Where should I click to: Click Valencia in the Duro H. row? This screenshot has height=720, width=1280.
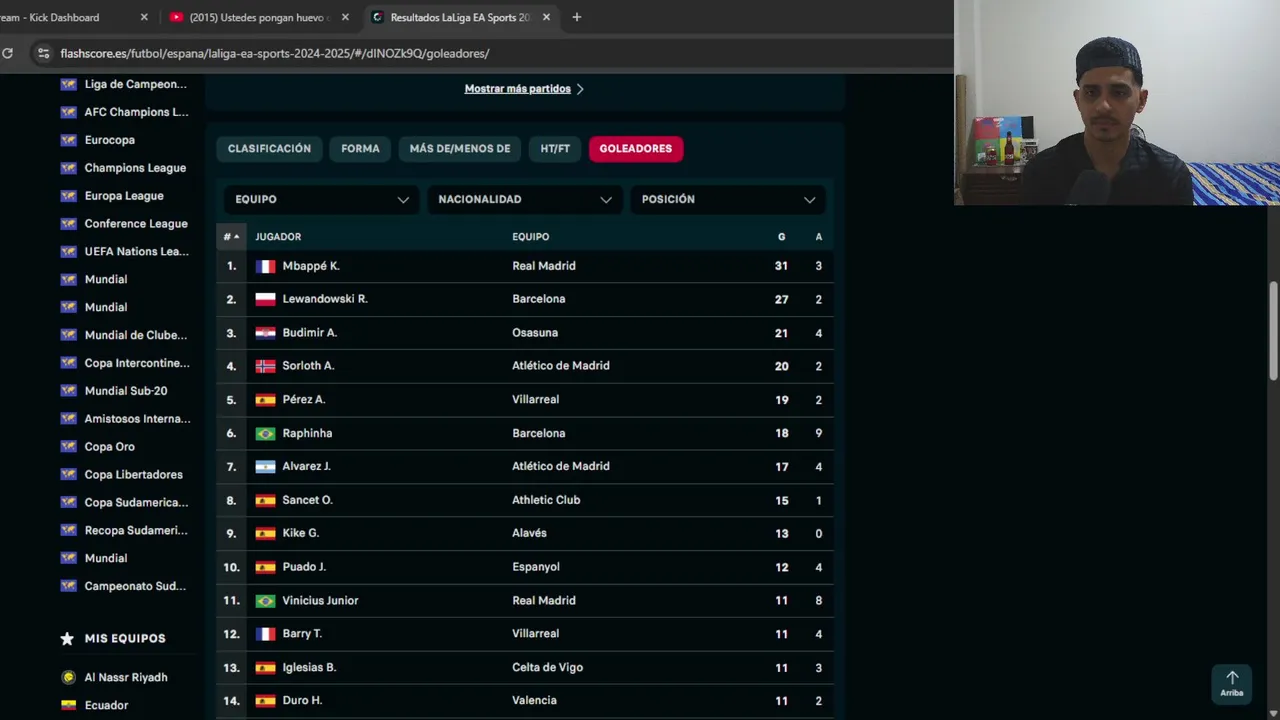pos(534,701)
